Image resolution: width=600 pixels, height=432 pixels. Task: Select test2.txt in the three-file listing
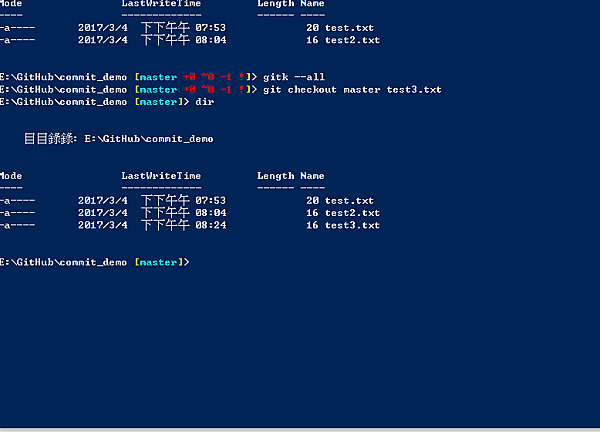(352, 213)
